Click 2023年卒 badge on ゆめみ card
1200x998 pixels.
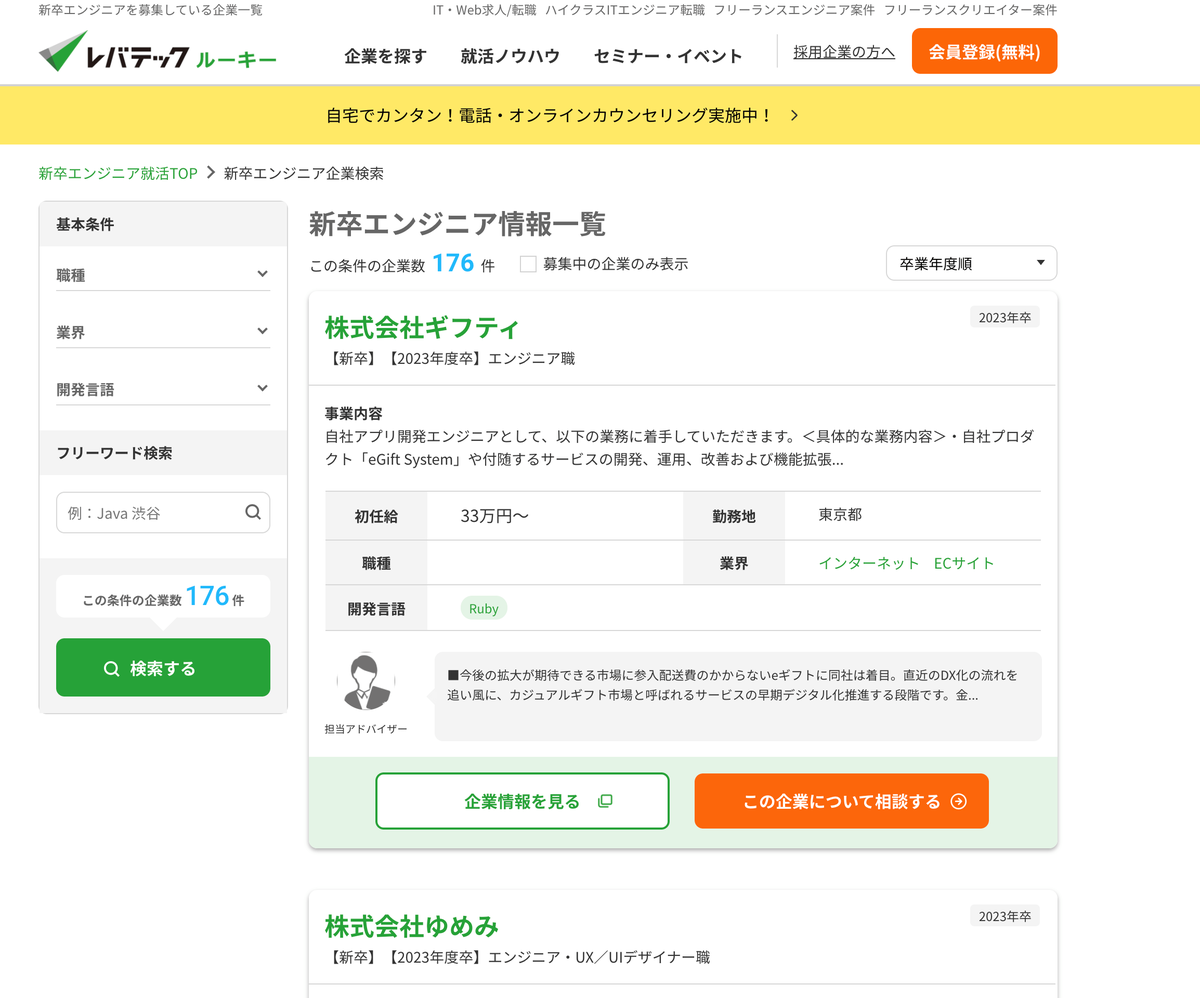[1005, 916]
